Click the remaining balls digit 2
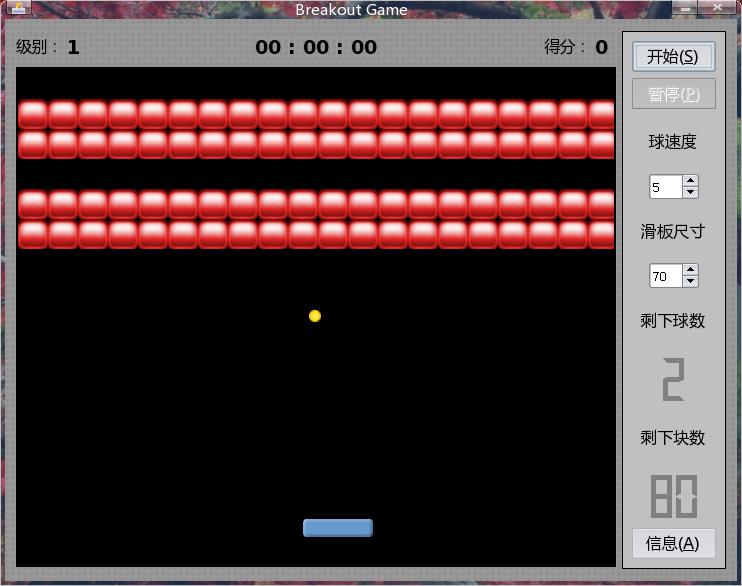Viewport: 742px width, 586px height. point(673,380)
